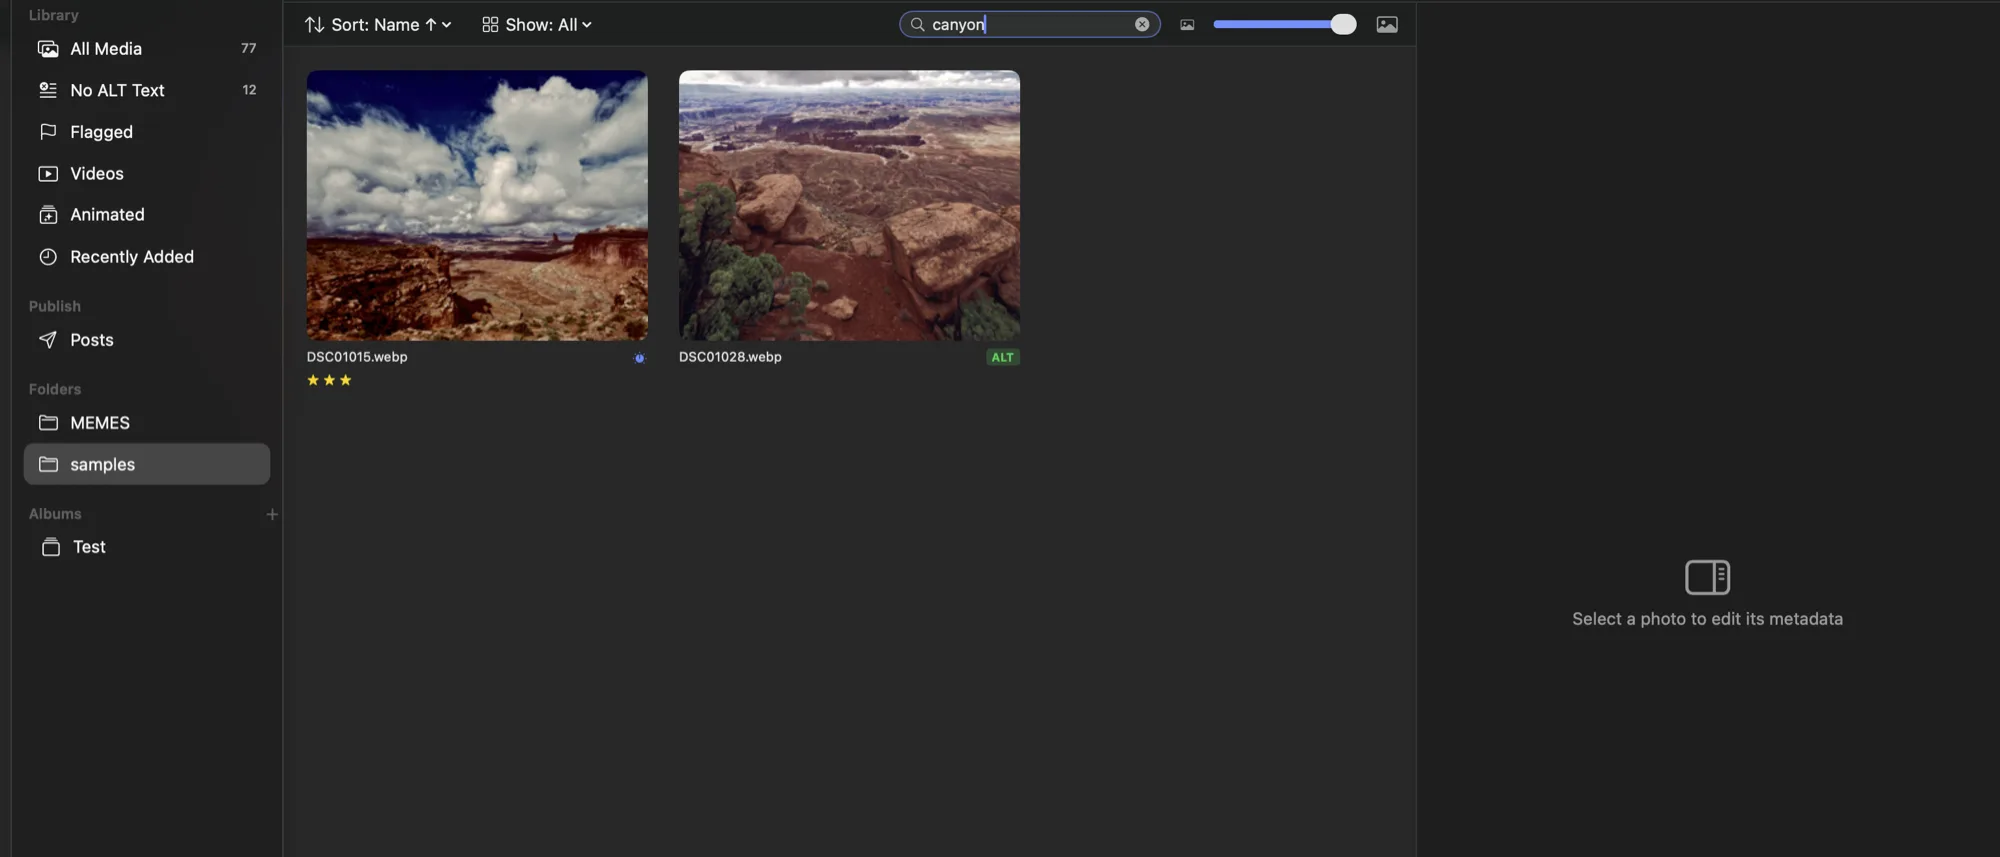Open the Show: All filter dropdown
The height and width of the screenshot is (857, 2000).
click(x=537, y=24)
